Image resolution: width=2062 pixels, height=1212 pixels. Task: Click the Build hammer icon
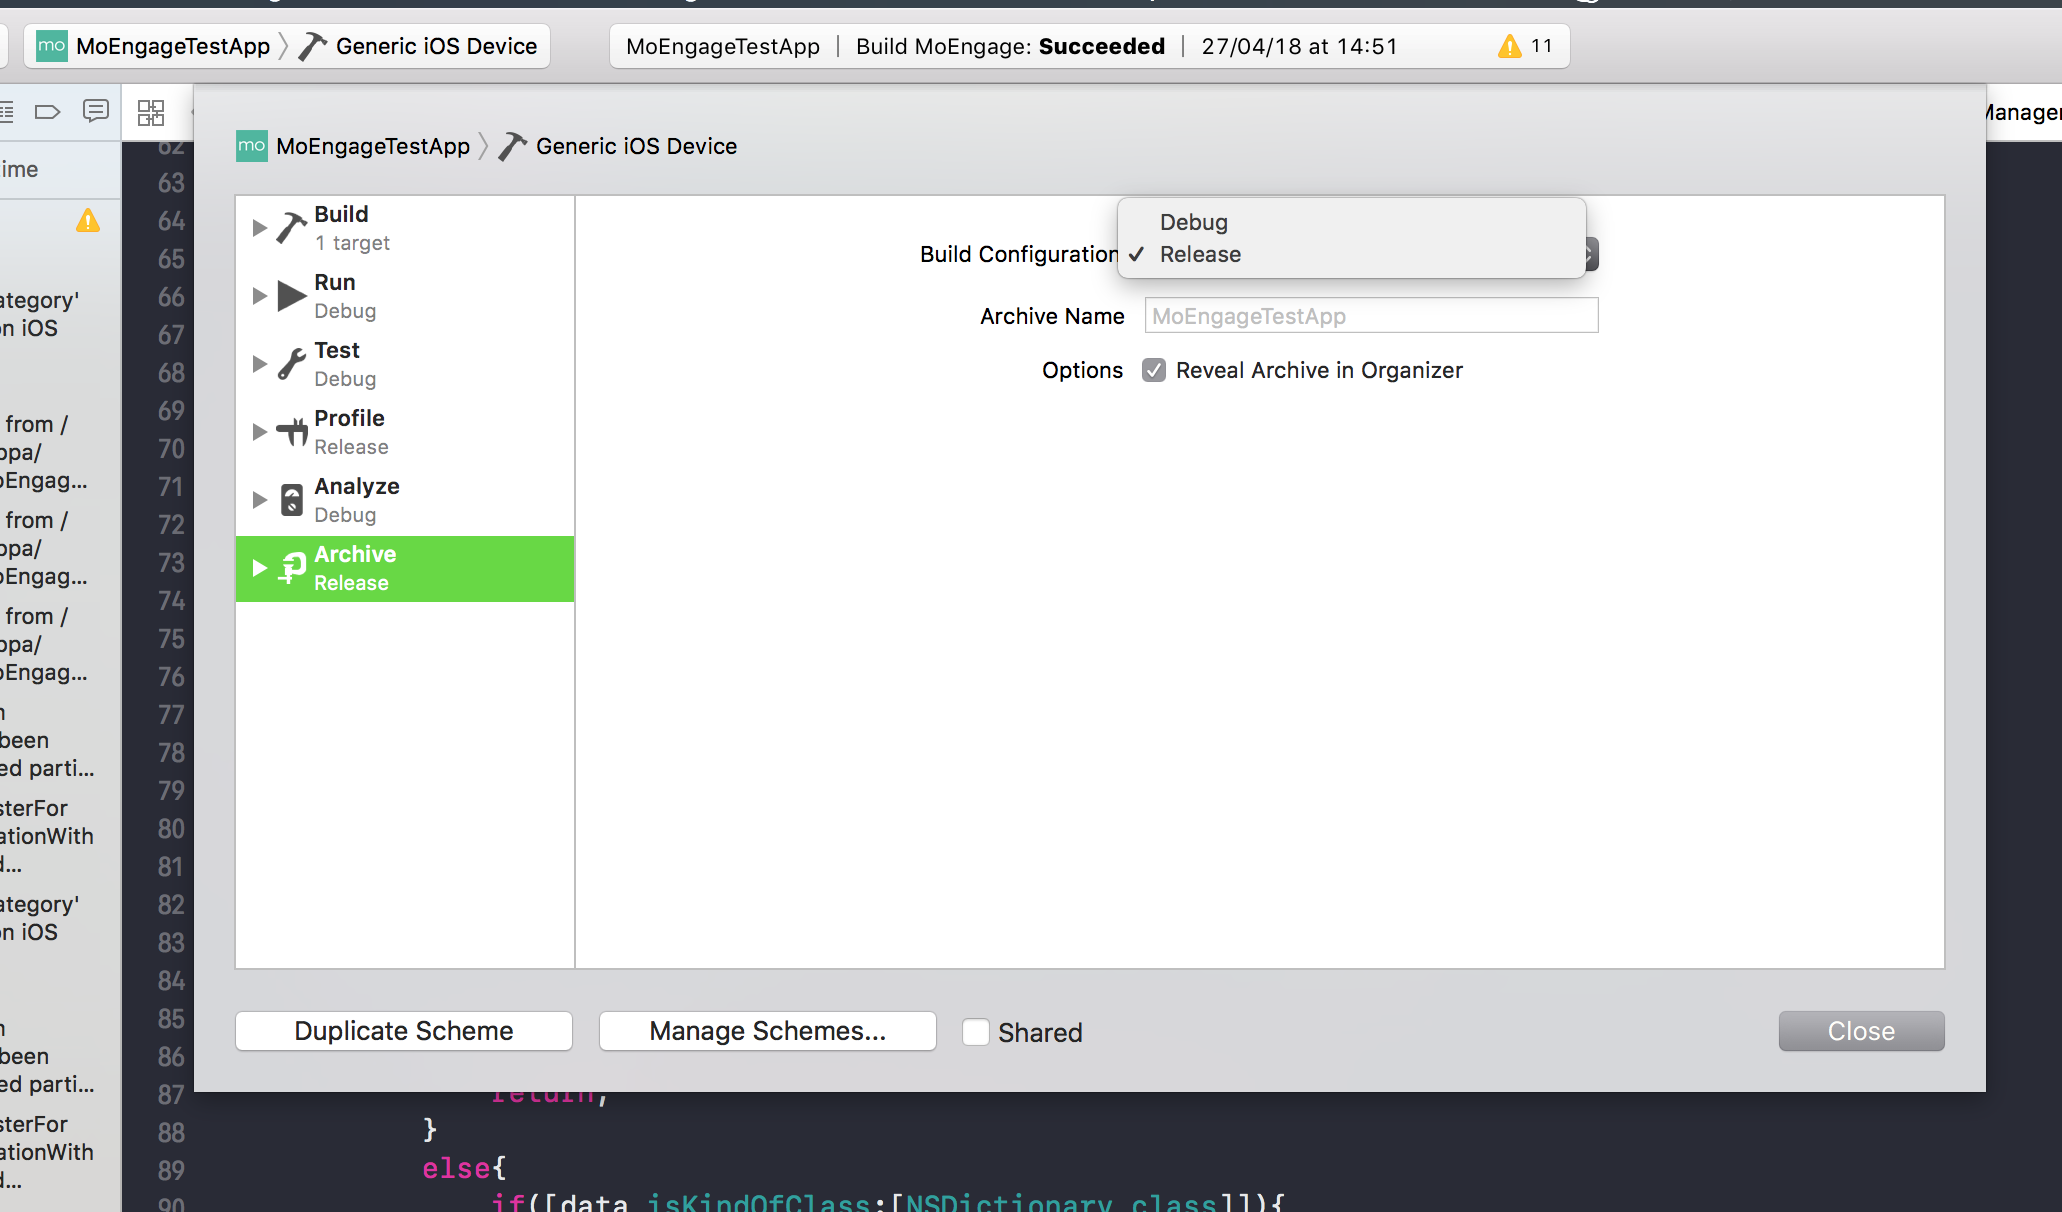point(290,227)
